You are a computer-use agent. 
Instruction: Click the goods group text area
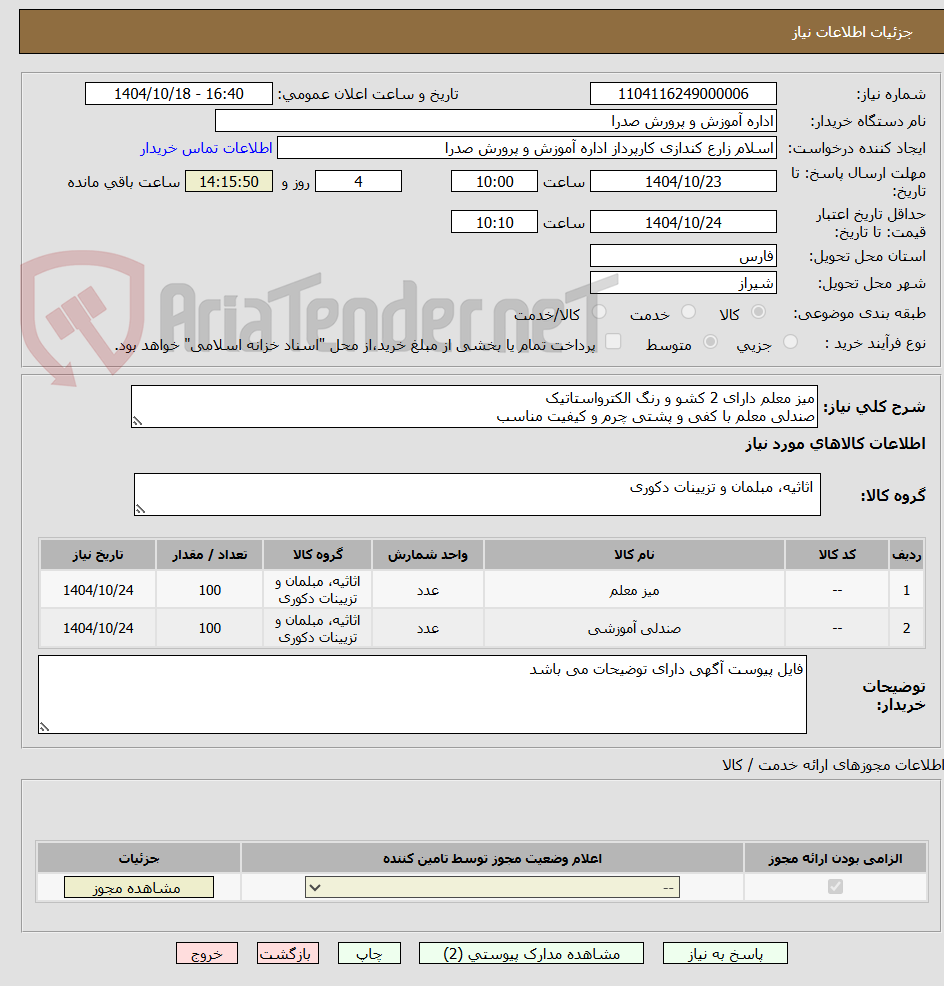[x=477, y=494]
